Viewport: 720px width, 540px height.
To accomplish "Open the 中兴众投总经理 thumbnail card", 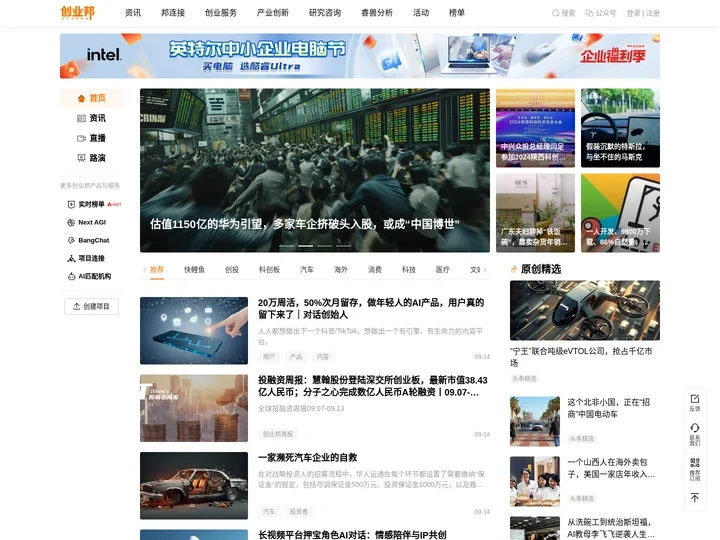I will [535, 128].
